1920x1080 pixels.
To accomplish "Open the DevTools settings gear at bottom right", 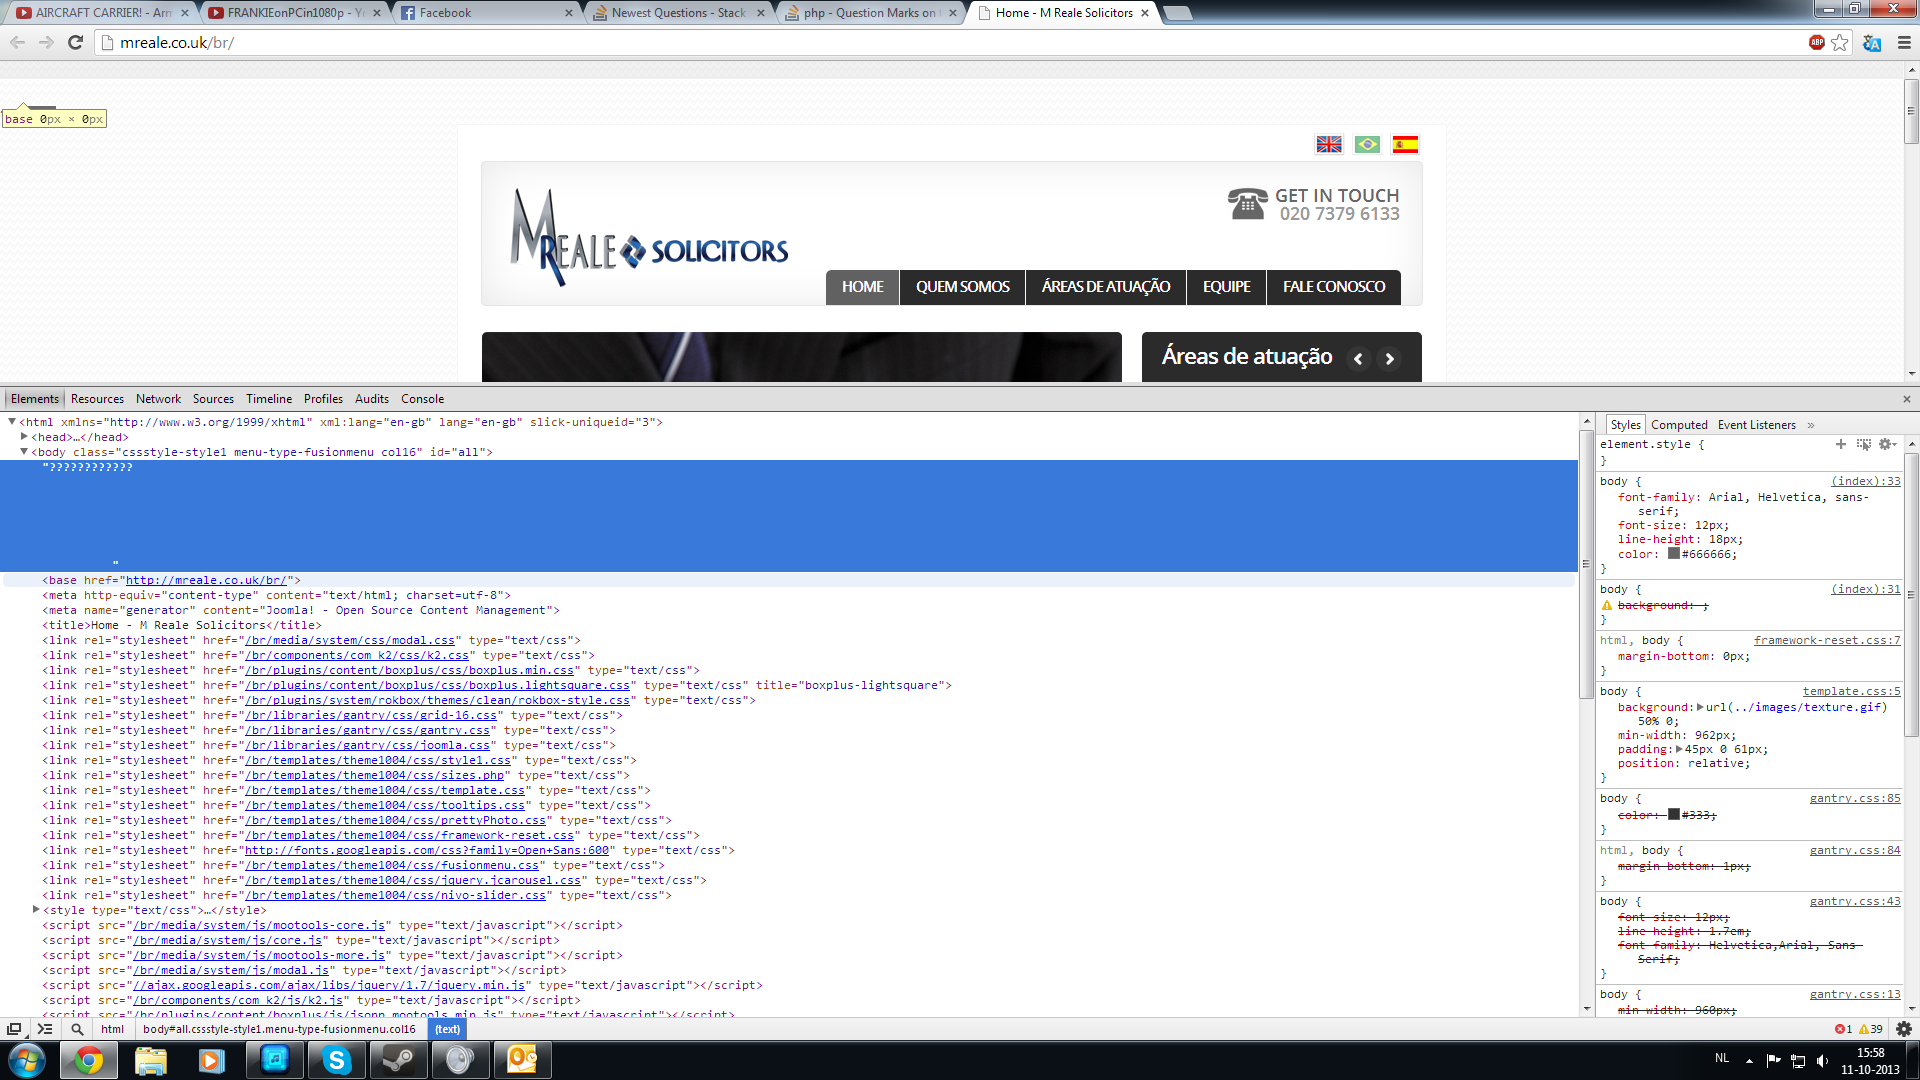I will (x=1904, y=1029).
